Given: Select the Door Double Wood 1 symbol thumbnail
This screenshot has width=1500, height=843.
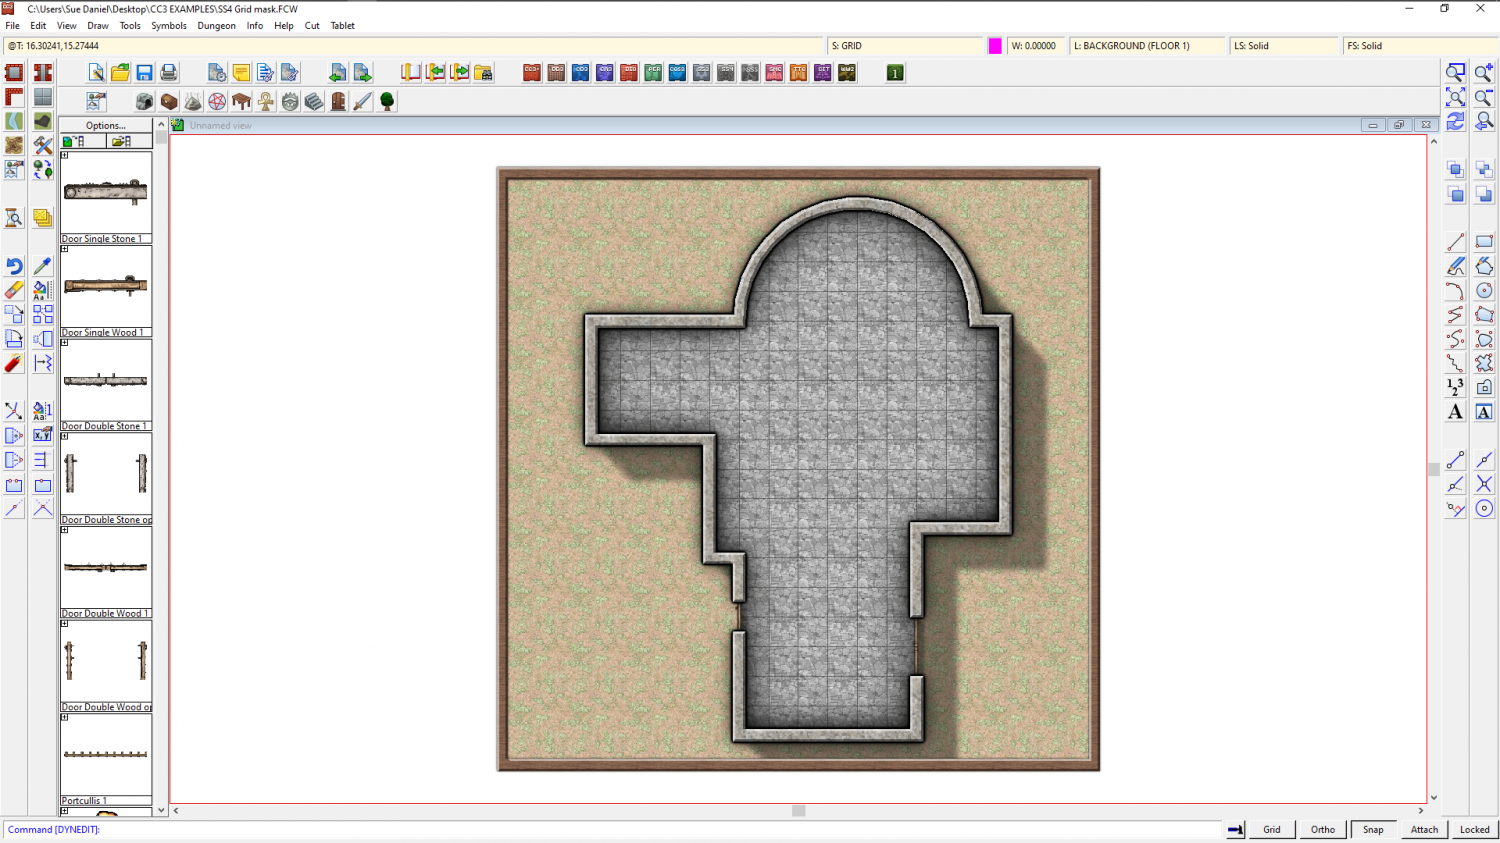Looking at the screenshot, I should 106,567.
